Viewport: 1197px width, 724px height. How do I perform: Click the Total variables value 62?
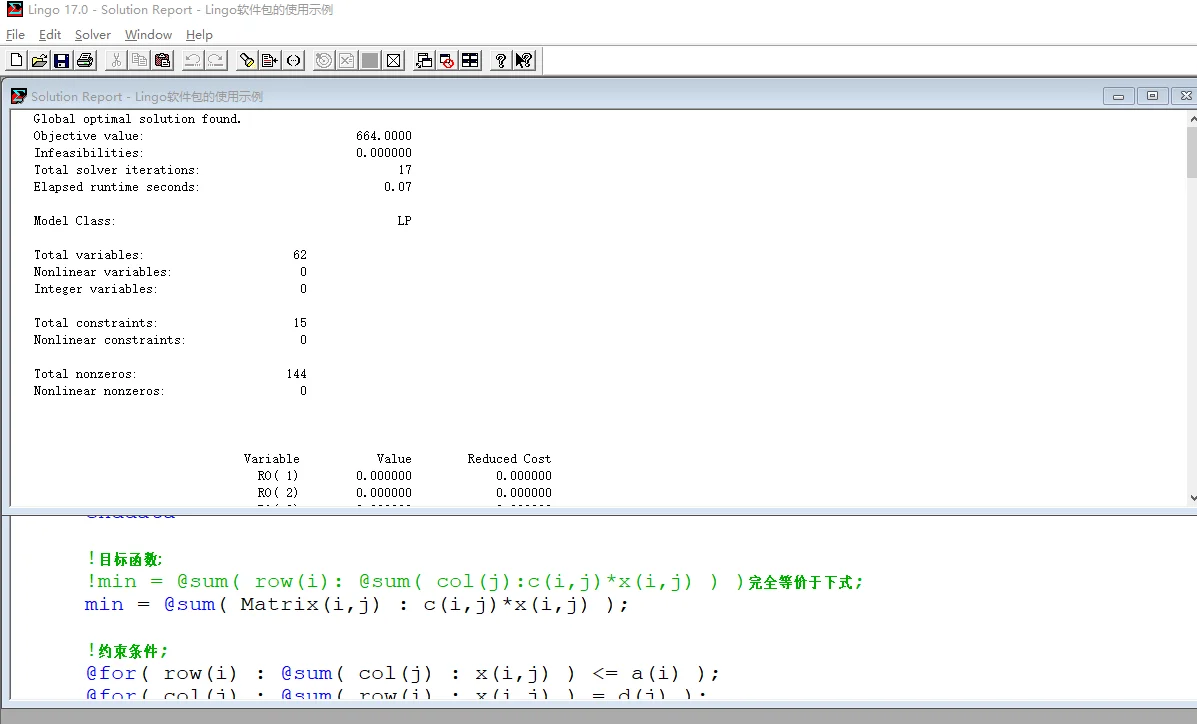[x=300, y=254]
